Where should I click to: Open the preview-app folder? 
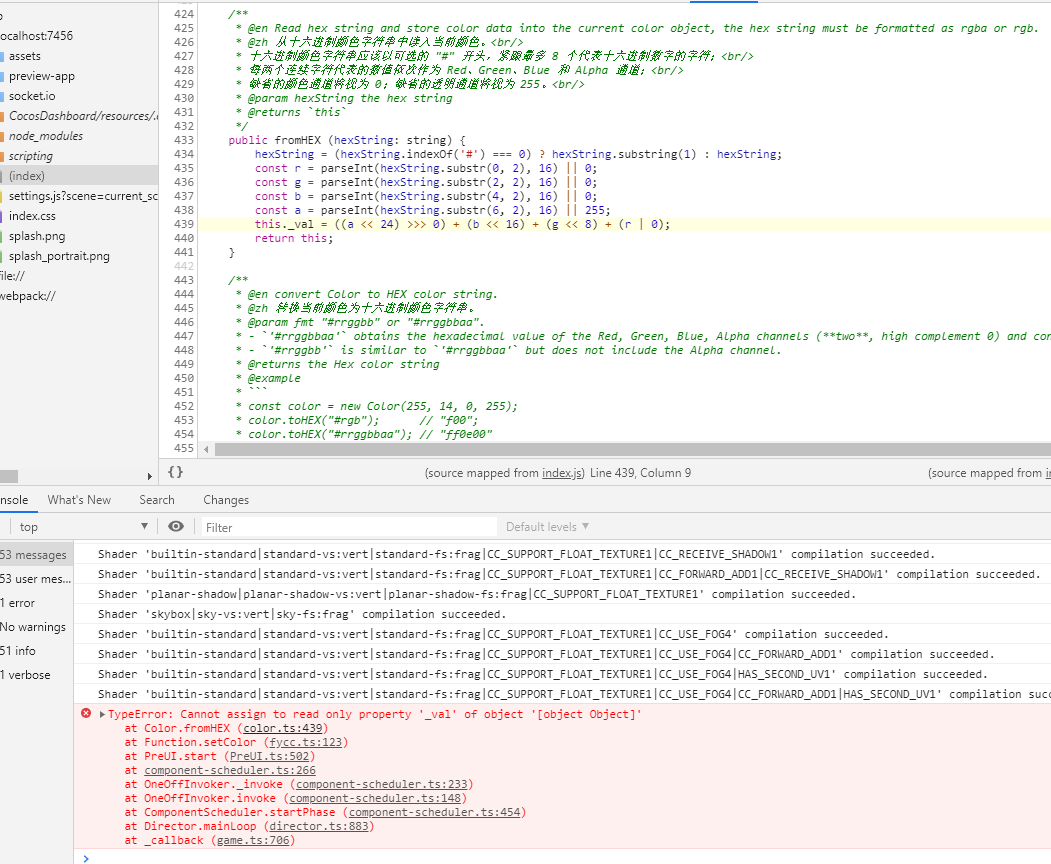[x=41, y=76]
